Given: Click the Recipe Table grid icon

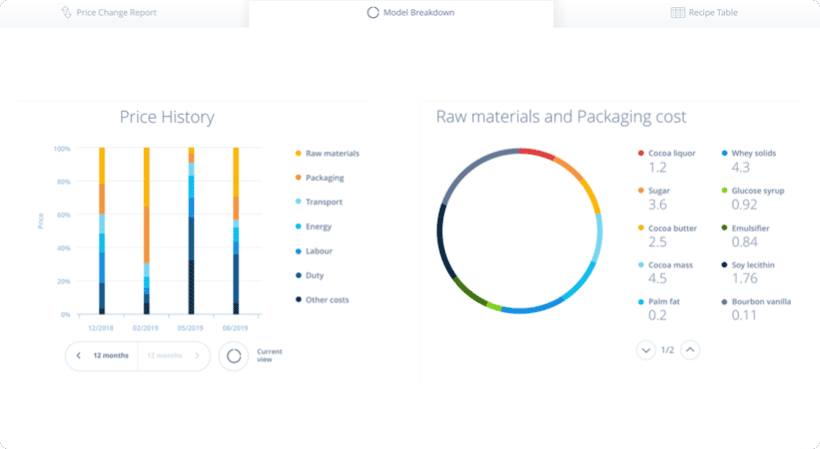Looking at the screenshot, I should point(677,13).
